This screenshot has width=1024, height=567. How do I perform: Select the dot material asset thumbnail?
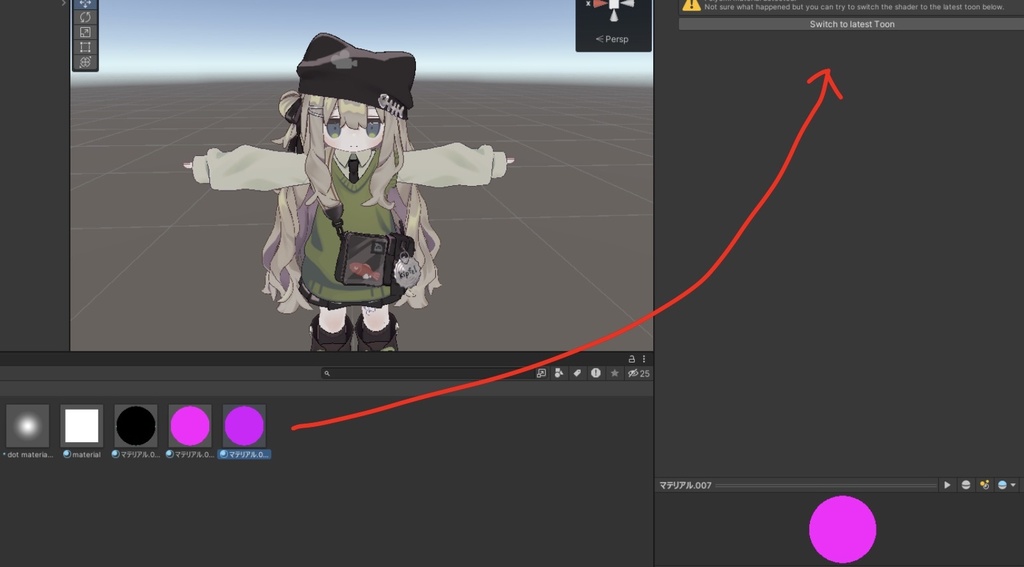[27, 426]
